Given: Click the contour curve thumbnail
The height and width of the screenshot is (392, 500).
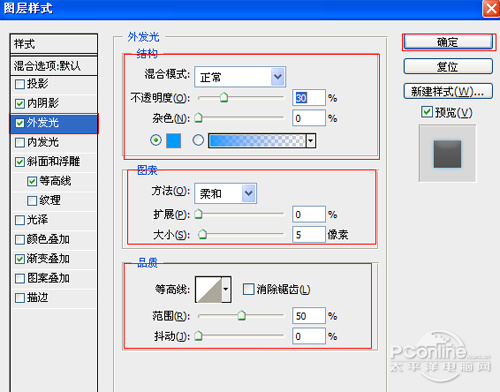Looking at the screenshot, I should click(x=209, y=289).
